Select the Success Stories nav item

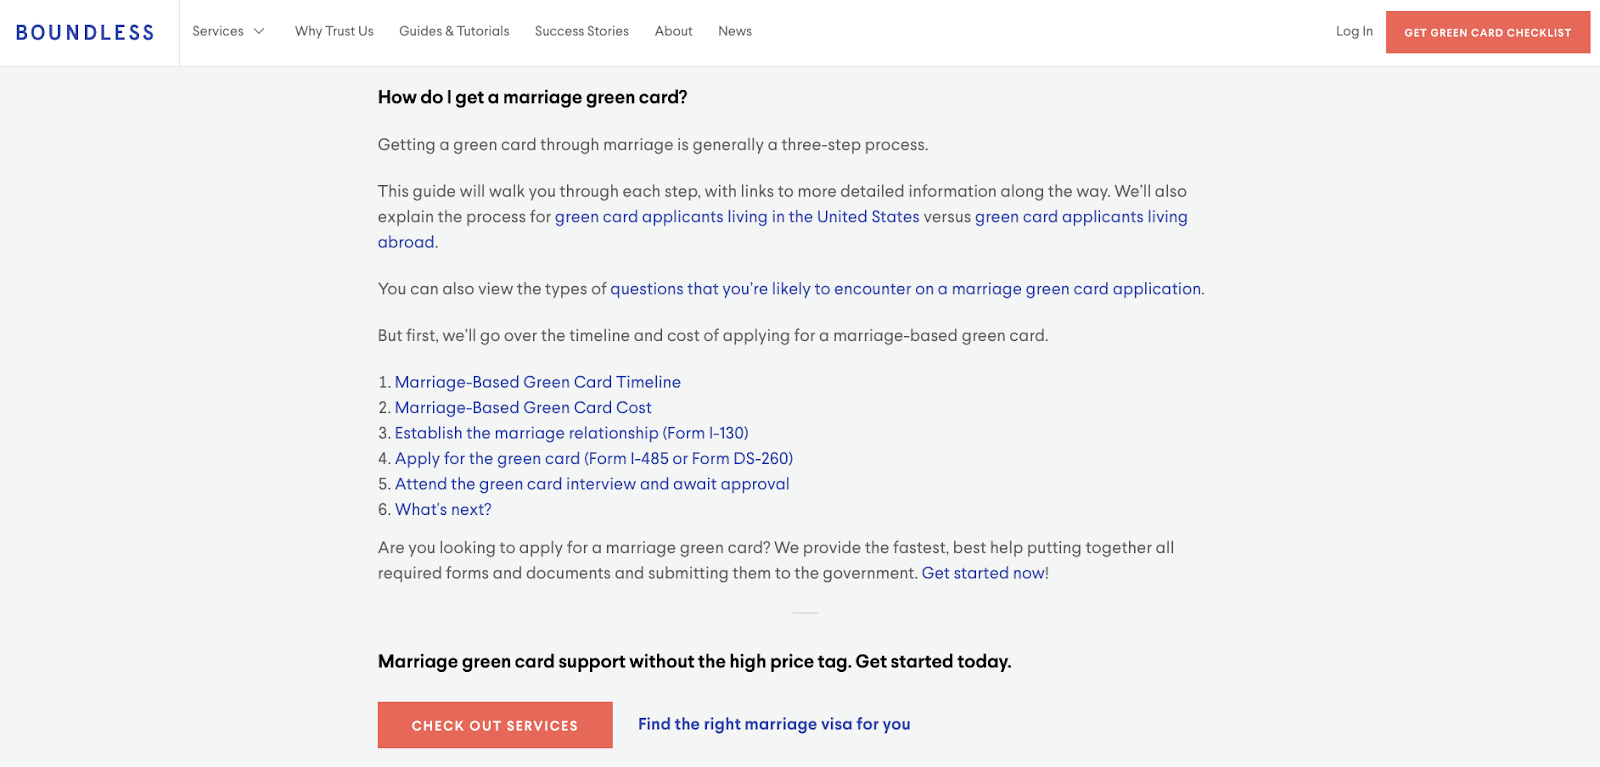point(582,31)
